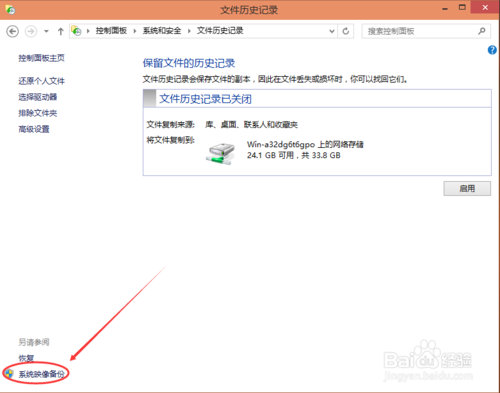Open help with the blue question mark
The height and width of the screenshot is (393, 500).
pyautogui.click(x=492, y=50)
